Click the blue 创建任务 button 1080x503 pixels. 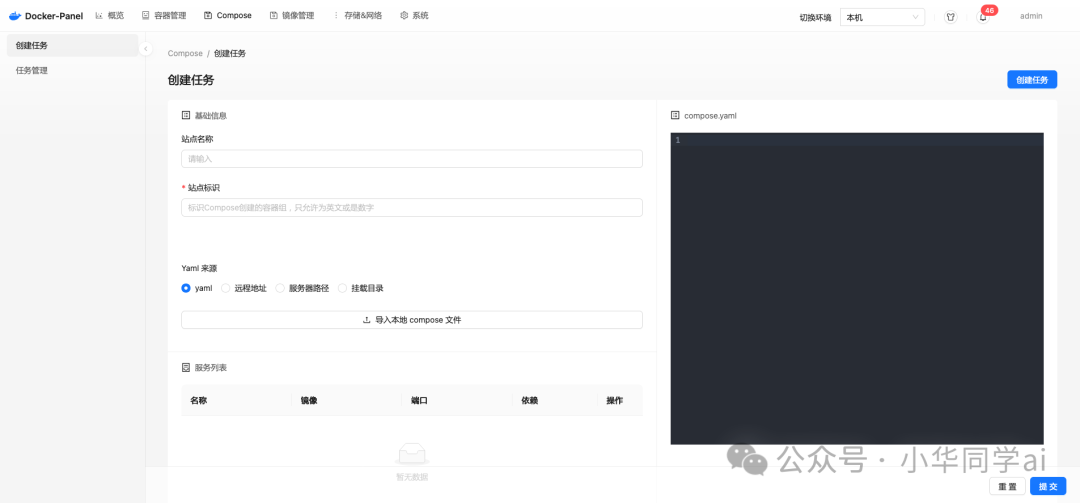(x=1032, y=80)
